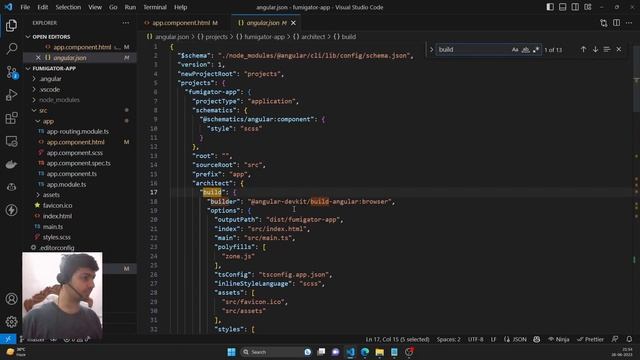Screen dimensions: 640x360
Task: Open app.component.spec.ts file
Action: tap(78, 163)
